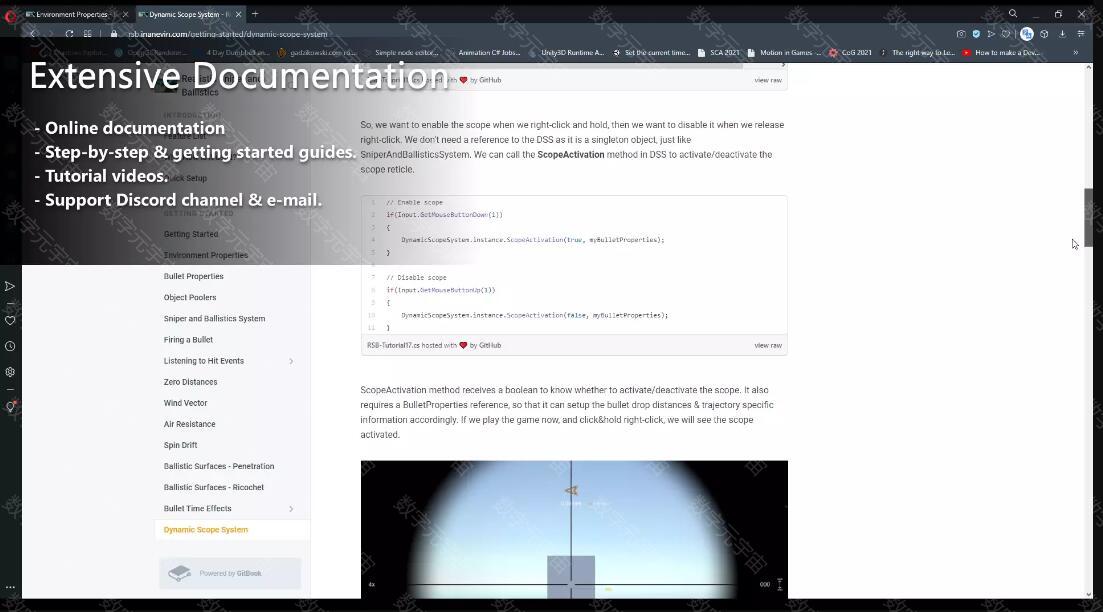1103x612 pixels.
Task: Click the browser back arrow
Action: pyautogui.click(x=32, y=34)
